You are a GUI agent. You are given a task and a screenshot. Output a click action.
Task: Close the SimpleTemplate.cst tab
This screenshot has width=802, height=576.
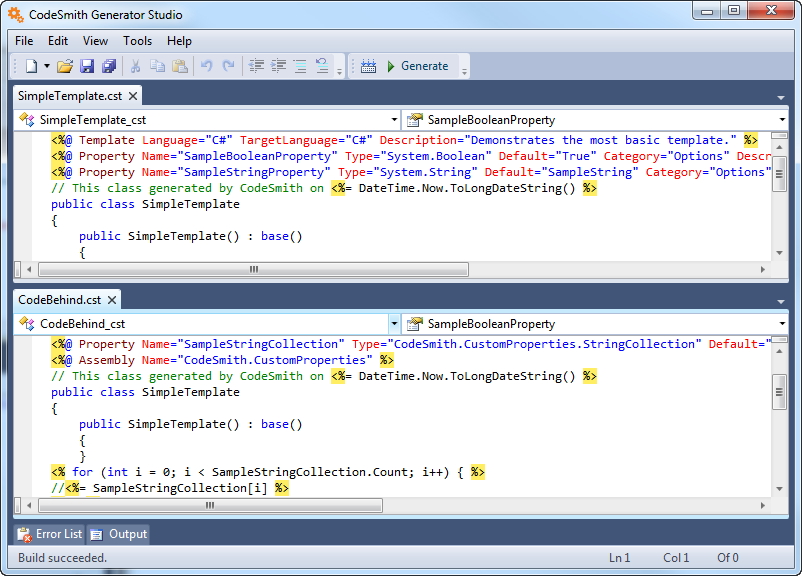click(x=133, y=96)
